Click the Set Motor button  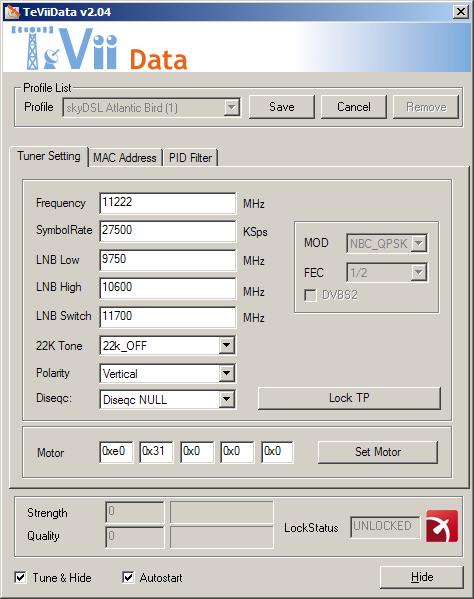[378, 452]
